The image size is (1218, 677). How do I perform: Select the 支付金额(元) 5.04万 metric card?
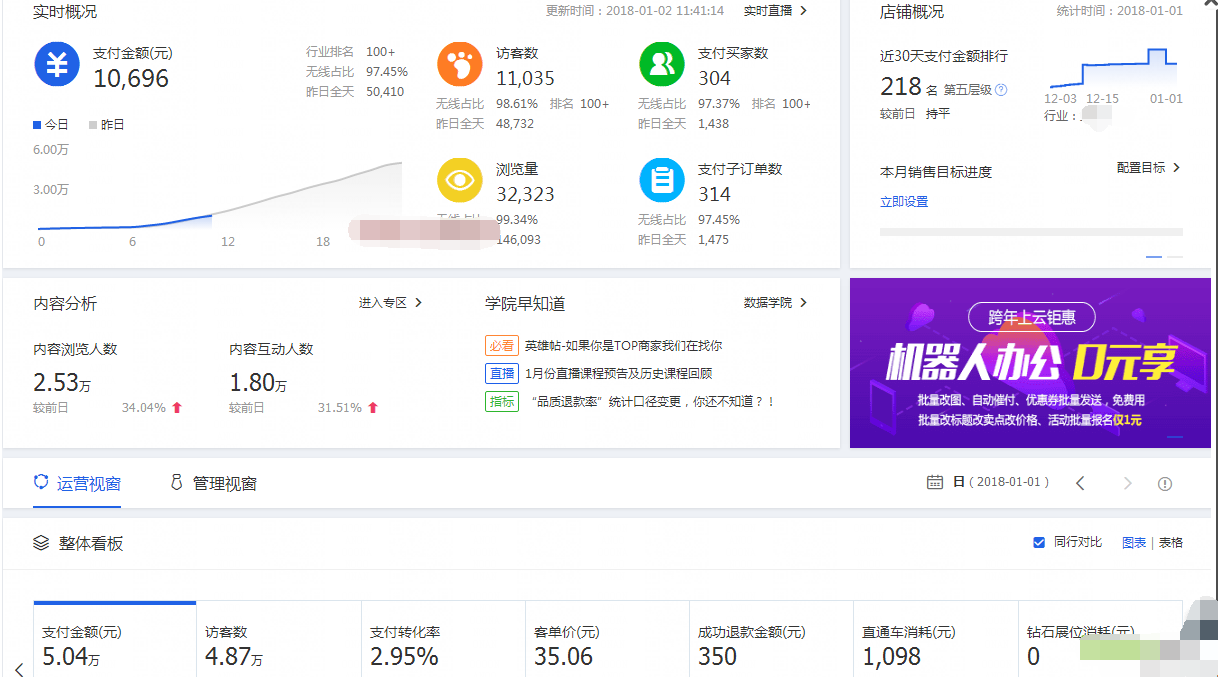tap(115, 640)
